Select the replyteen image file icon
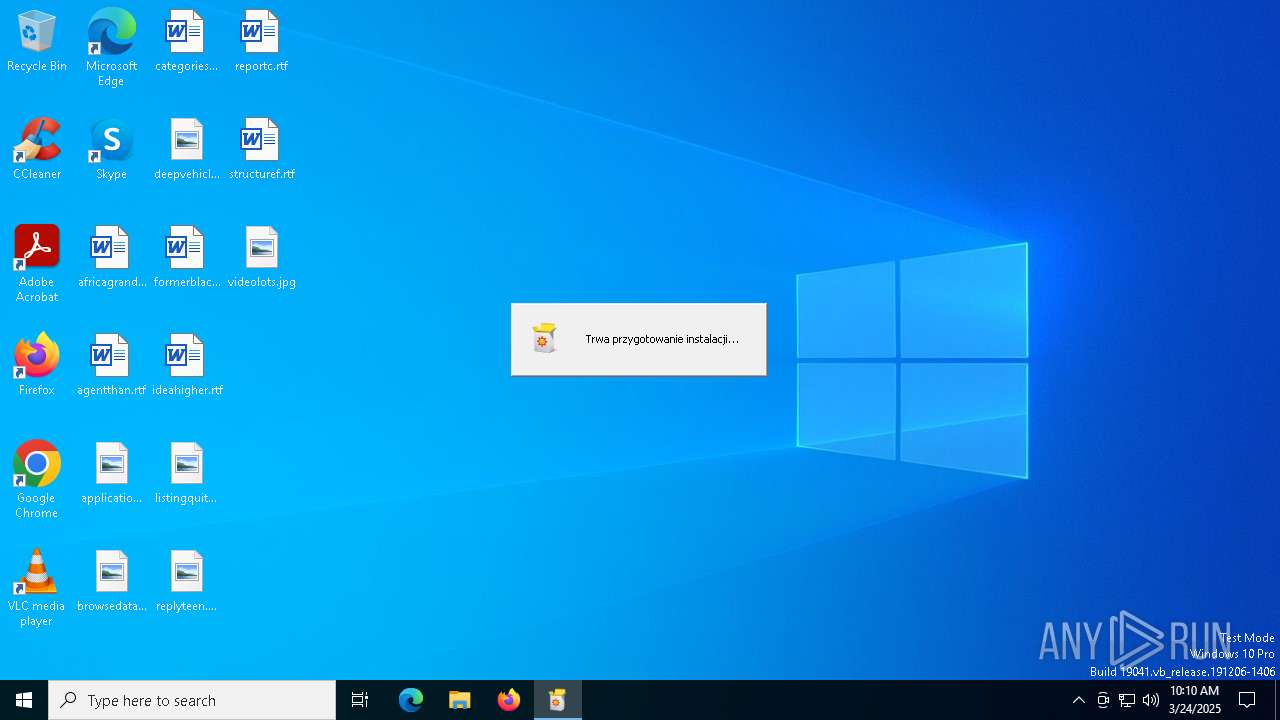The height and width of the screenshot is (720, 1280). point(186,581)
